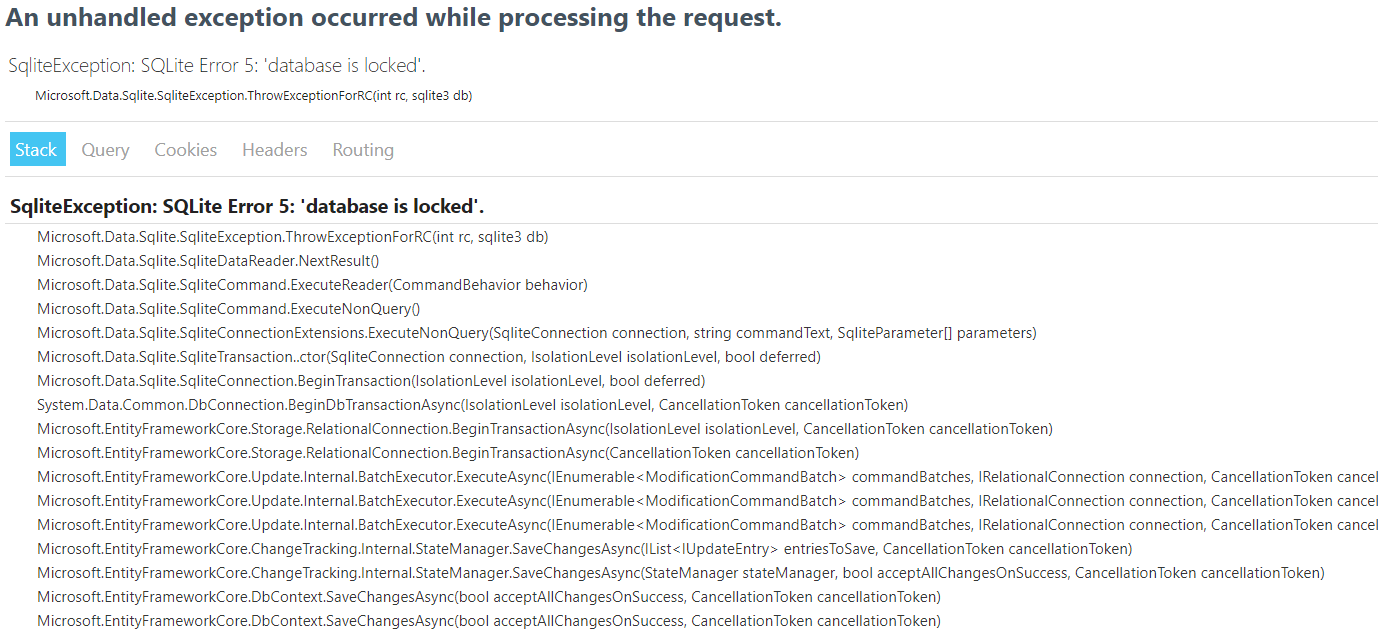
Task: Switch to the Headers tab
Action: [274, 149]
